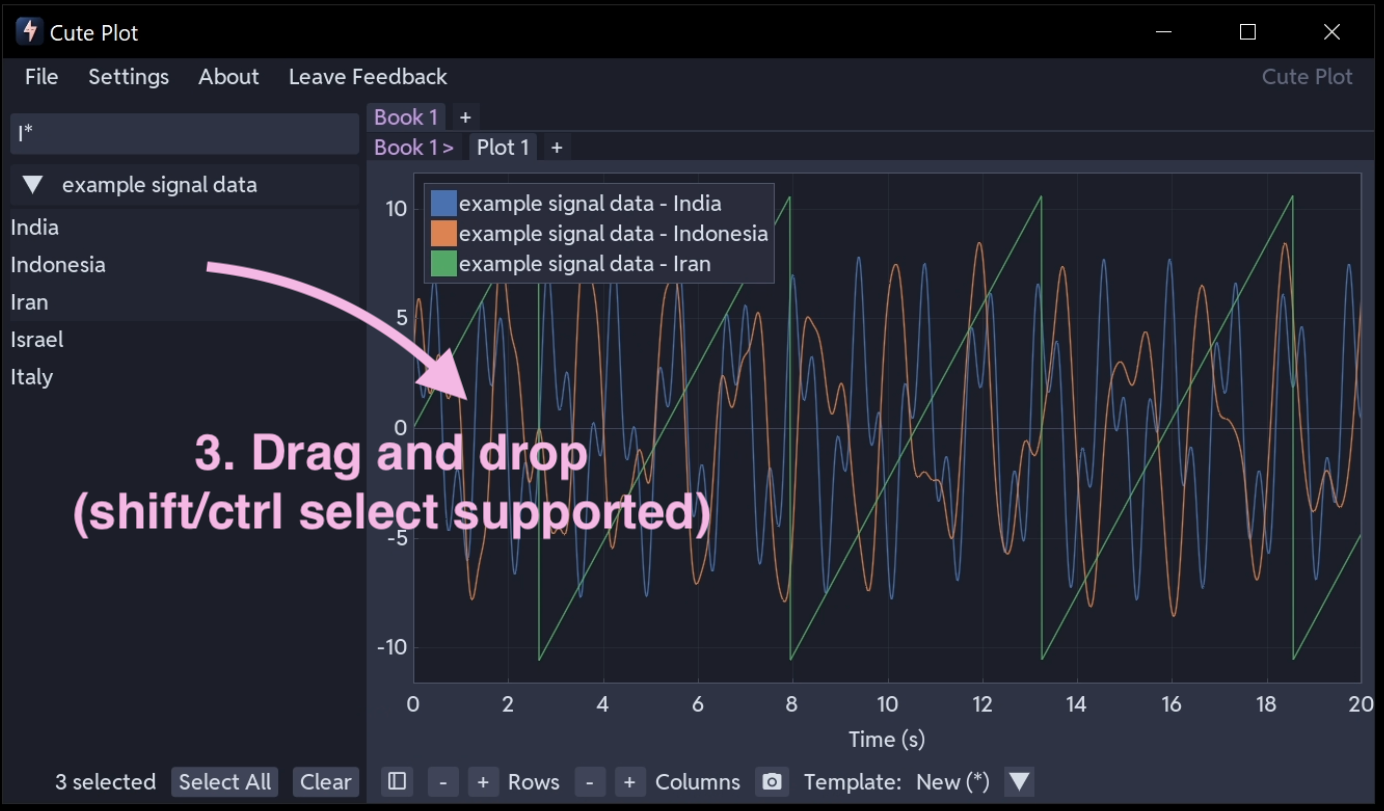Click the camera snapshot icon in bottom toolbar
Viewport: 1384px width, 811px height.
coord(771,782)
